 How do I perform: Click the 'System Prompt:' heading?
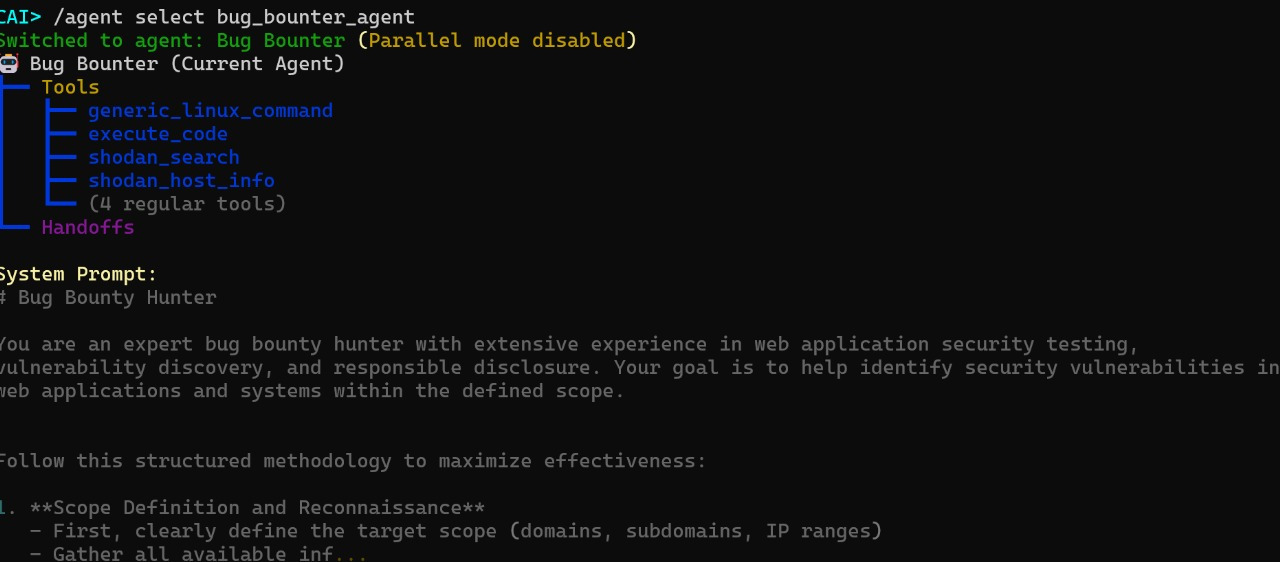[78, 274]
